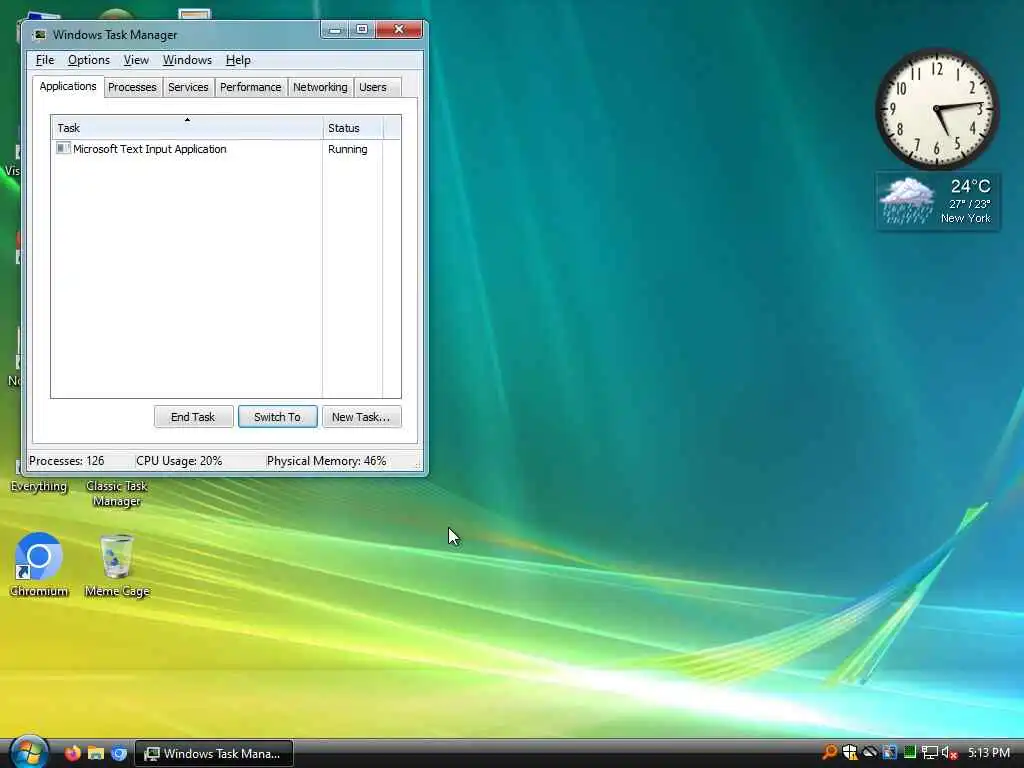Click the Windows Task Manager taskbar button
Screen dimensions: 1024x768
214,754
